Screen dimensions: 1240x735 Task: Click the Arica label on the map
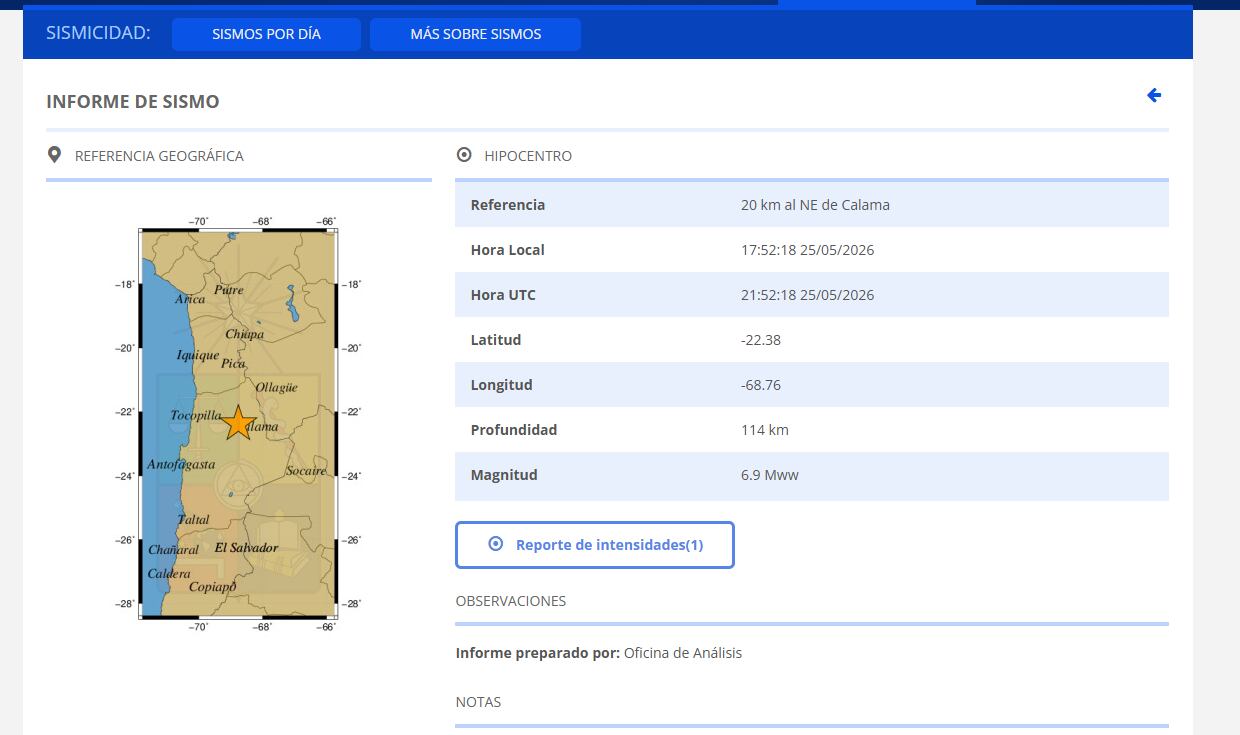pos(190,298)
